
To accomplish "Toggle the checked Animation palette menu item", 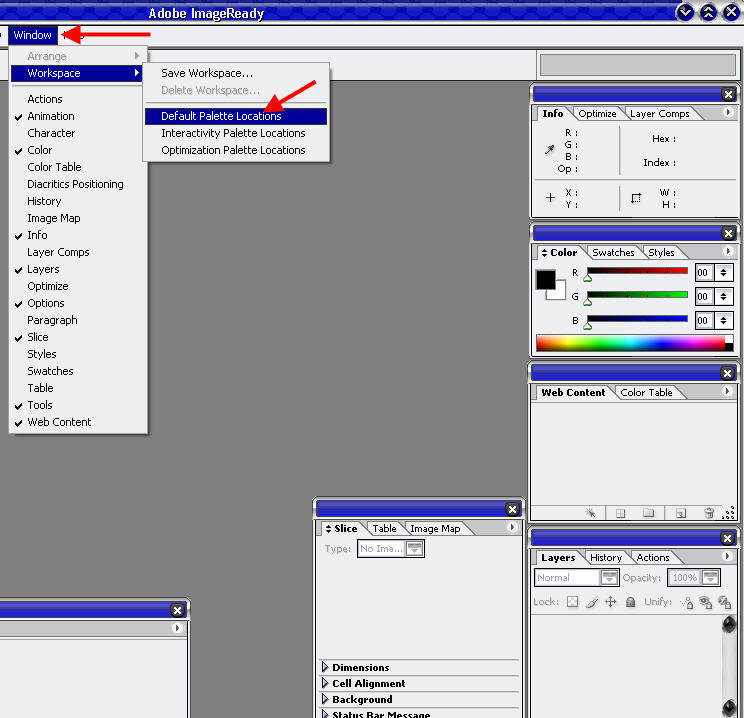I will click(51, 116).
